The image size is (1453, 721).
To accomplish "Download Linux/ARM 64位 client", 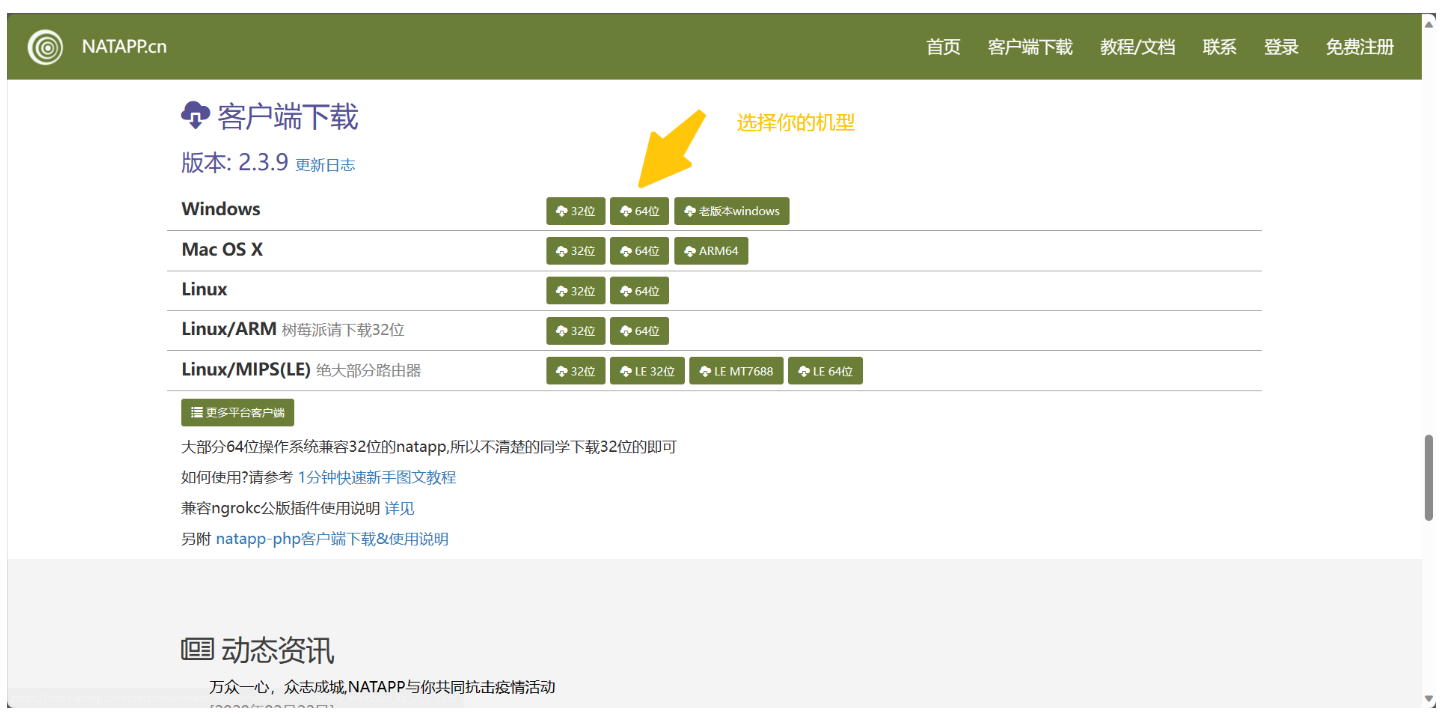I will tap(640, 331).
